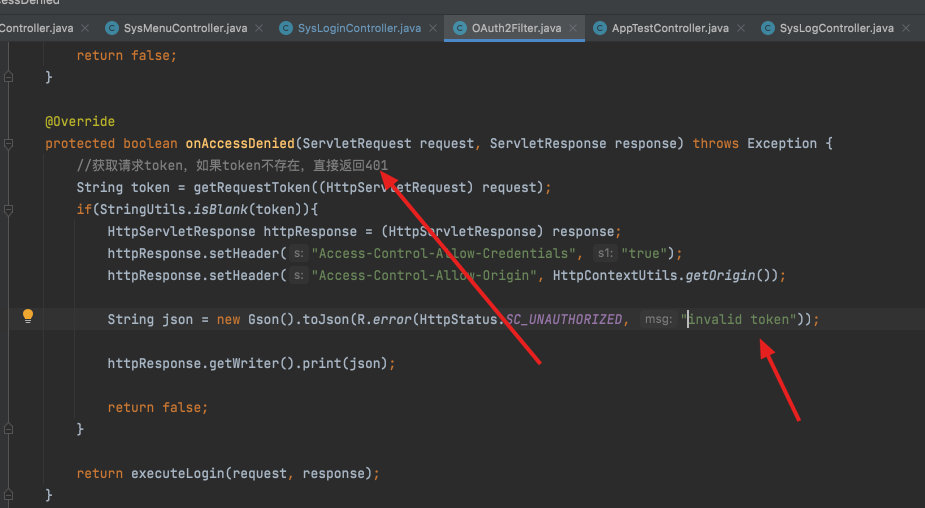This screenshot has height=508, width=925.
Task: Click the throws Exception clause
Action: pos(755,143)
